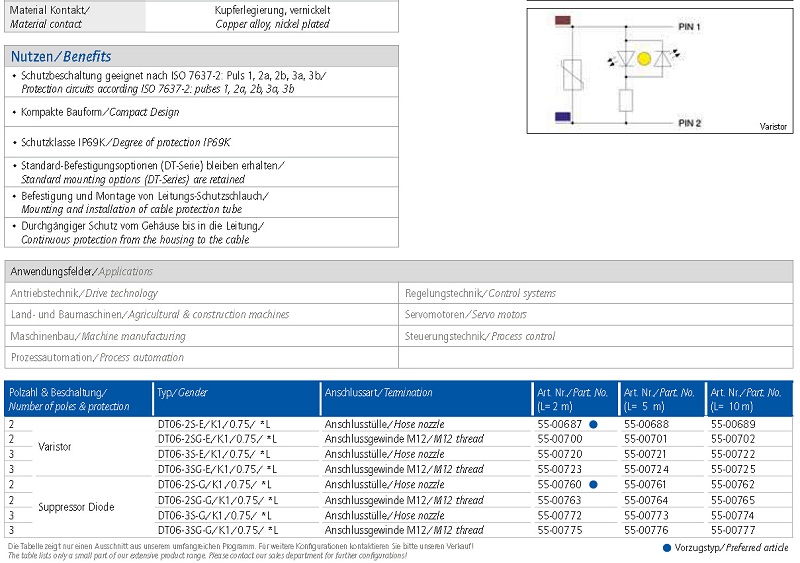This screenshot has width=800, height=563.
Task: Open part number 55-00777
Action: pyautogui.click(x=732, y=530)
